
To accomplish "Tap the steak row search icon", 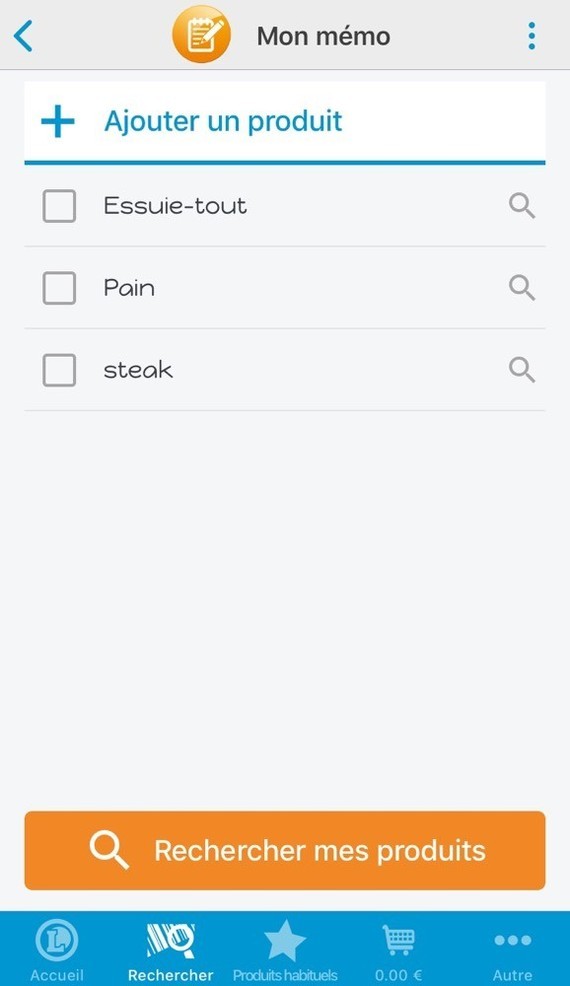I will [x=522, y=370].
